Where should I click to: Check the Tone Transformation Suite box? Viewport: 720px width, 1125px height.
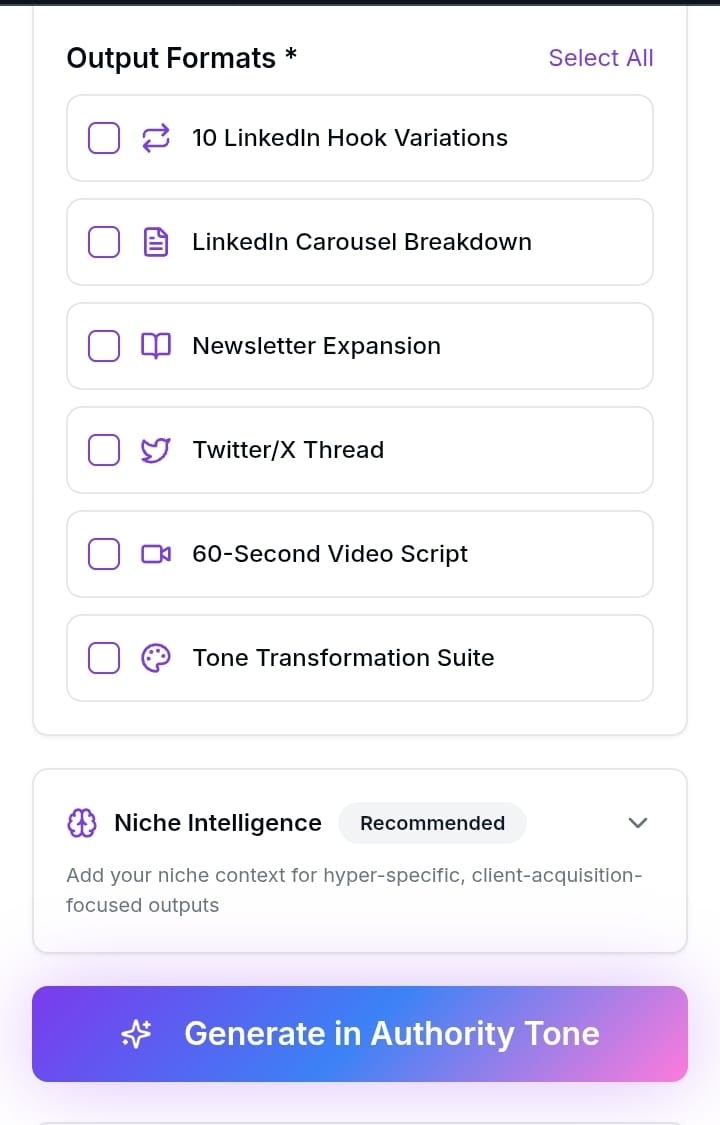(x=103, y=658)
